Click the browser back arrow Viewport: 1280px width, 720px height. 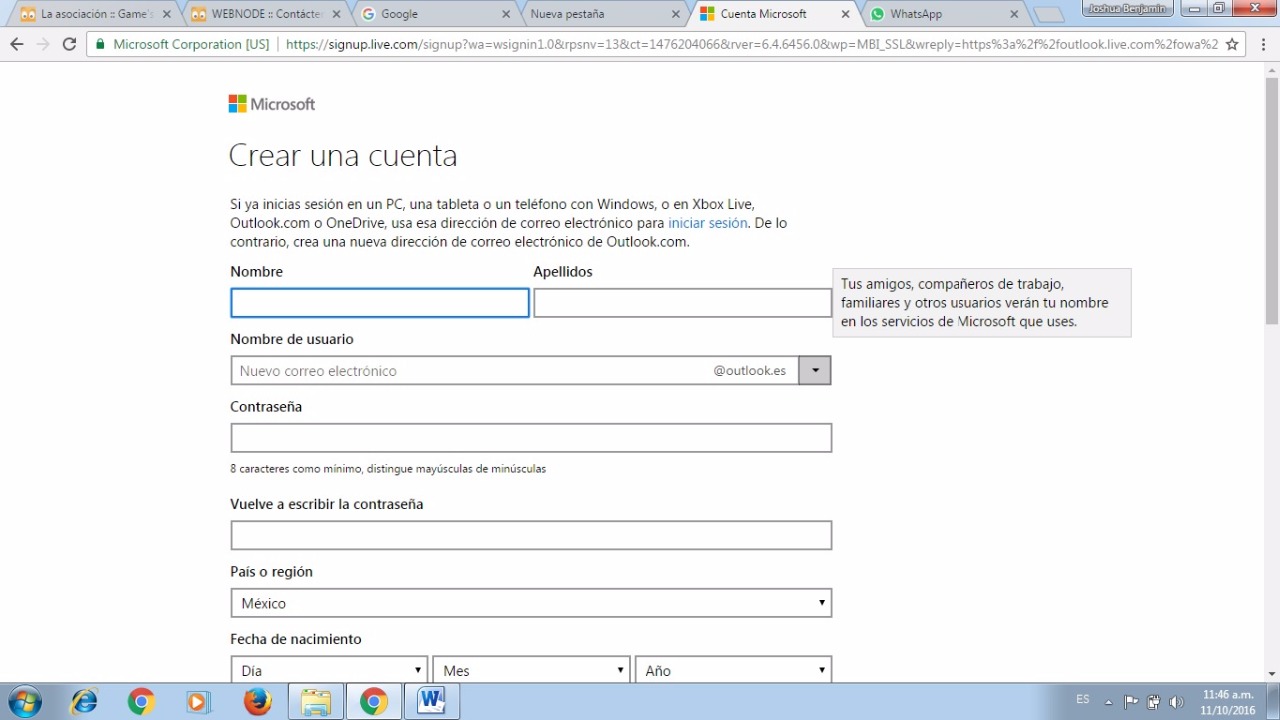16,44
